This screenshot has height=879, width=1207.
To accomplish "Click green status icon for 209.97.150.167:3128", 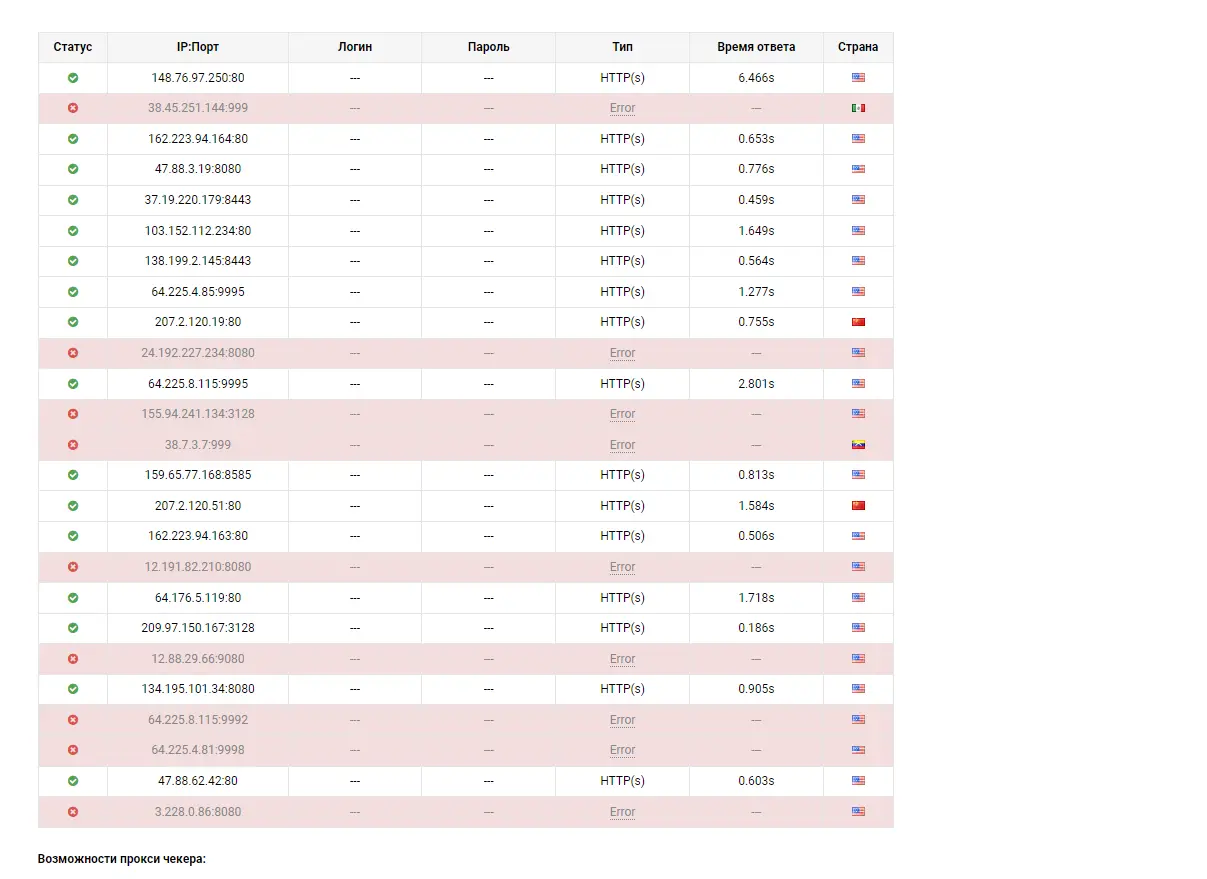I will pos(73,628).
